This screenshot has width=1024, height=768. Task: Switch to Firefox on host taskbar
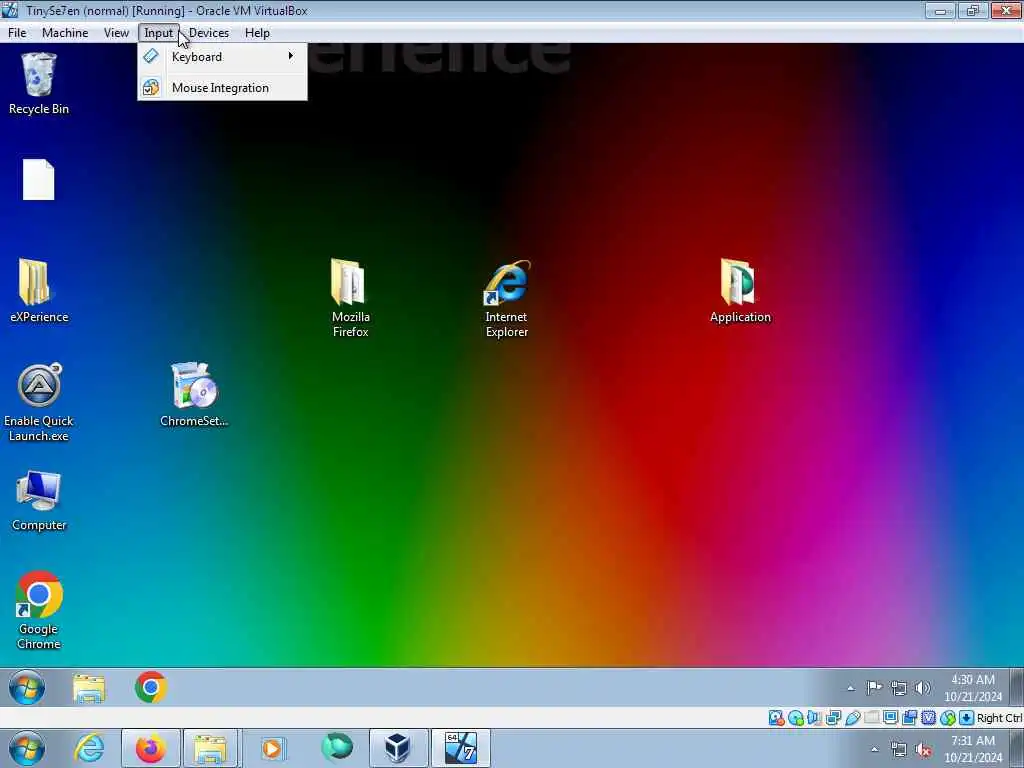coord(151,748)
